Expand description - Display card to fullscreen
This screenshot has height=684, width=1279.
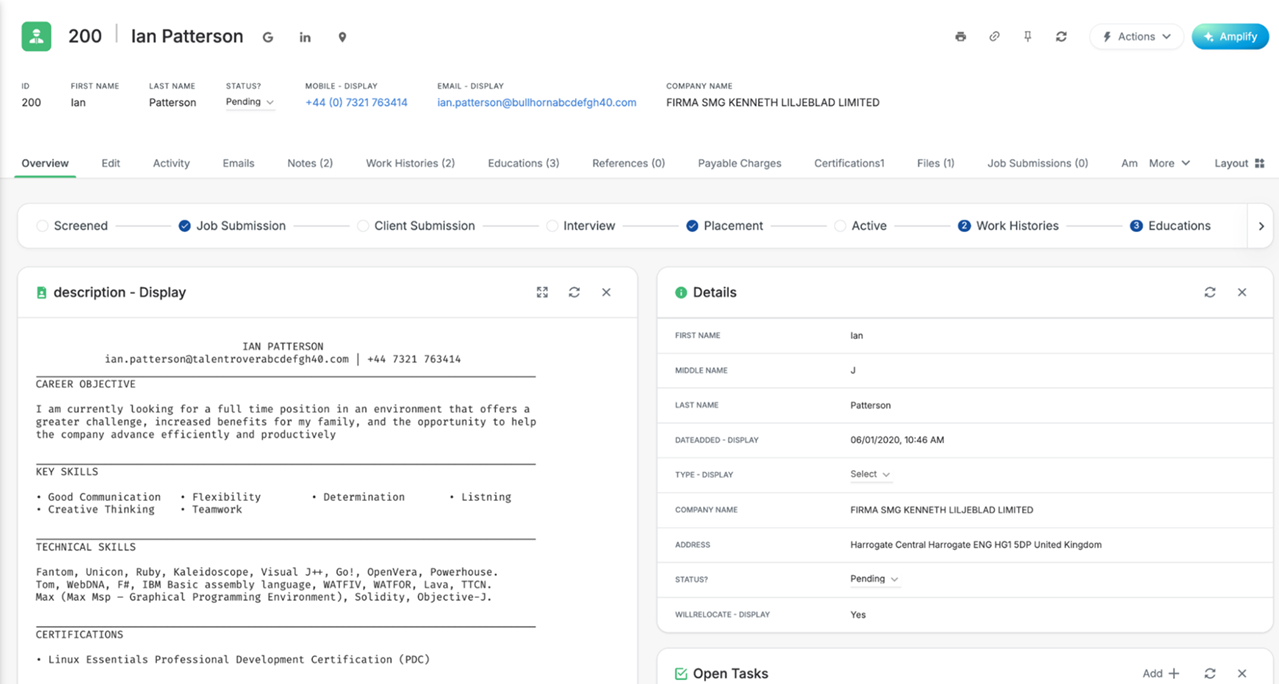[x=542, y=292]
